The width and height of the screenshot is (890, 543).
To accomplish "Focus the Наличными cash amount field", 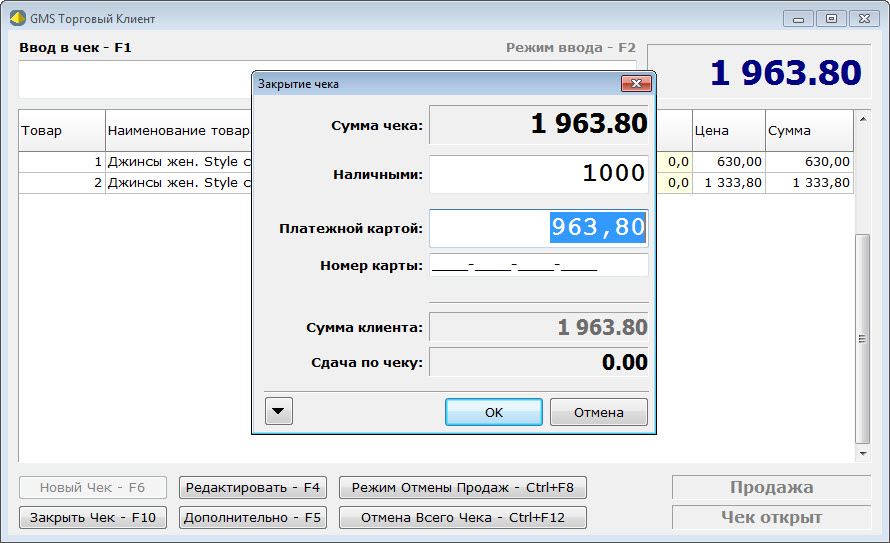I will click(538, 174).
